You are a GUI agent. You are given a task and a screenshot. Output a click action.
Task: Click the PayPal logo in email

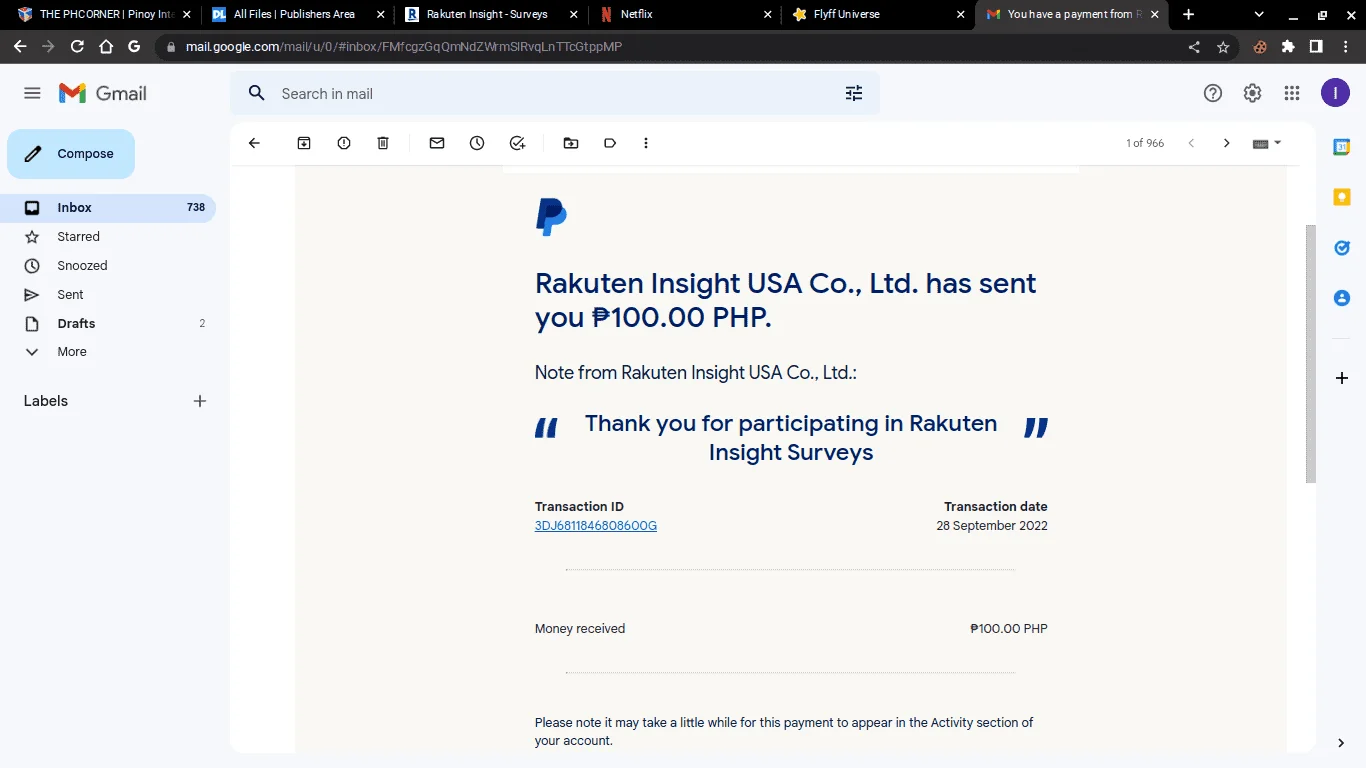click(551, 217)
